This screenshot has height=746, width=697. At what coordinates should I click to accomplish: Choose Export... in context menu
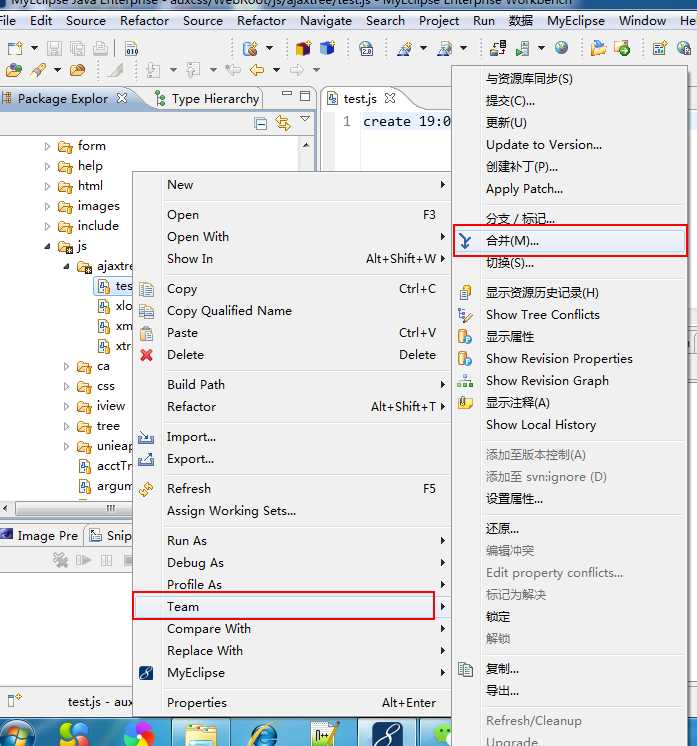click(x=291, y=459)
